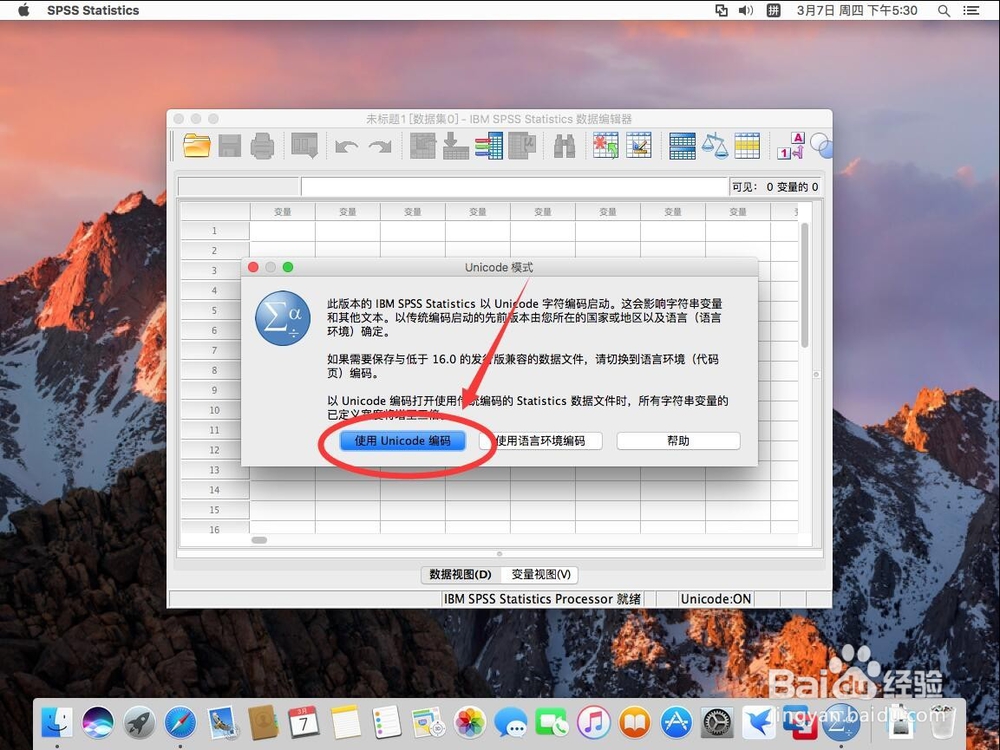Viewport: 1000px width, 750px height.
Task: Click the Unicode:ON status bar entry
Action: point(716,599)
